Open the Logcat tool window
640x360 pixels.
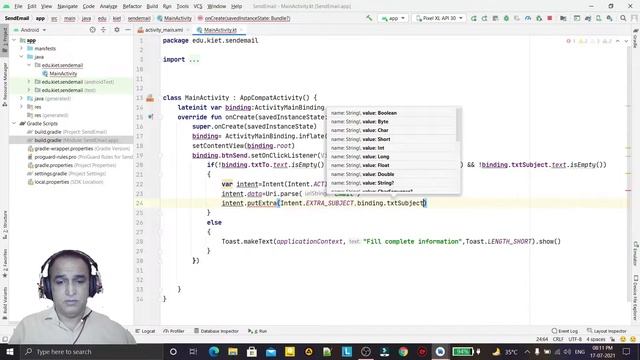point(145,331)
